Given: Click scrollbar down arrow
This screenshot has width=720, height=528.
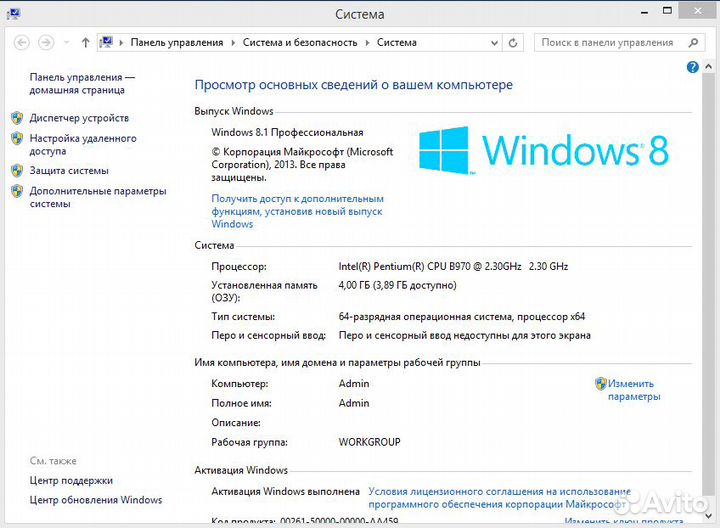Looking at the screenshot, I should tap(709, 516).
